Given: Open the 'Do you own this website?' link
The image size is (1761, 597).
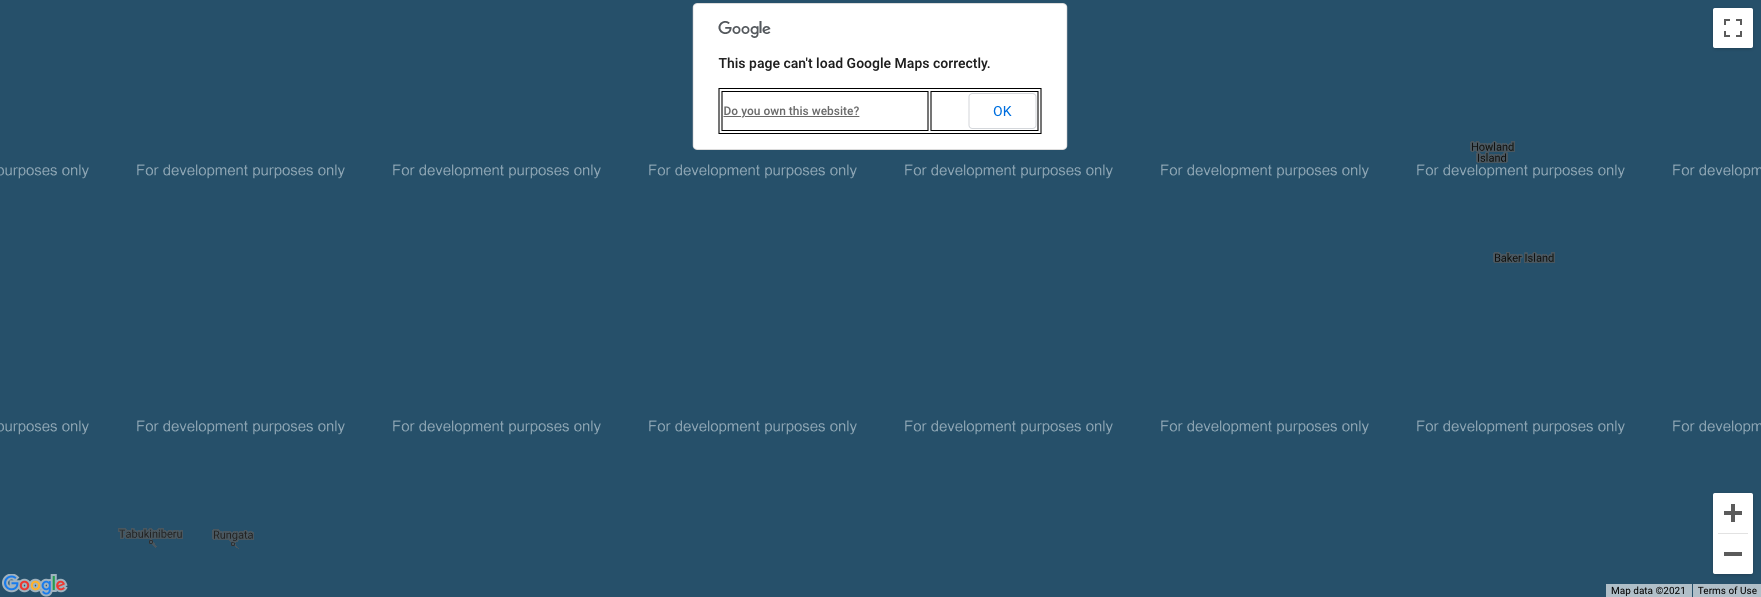Looking at the screenshot, I should pos(791,111).
